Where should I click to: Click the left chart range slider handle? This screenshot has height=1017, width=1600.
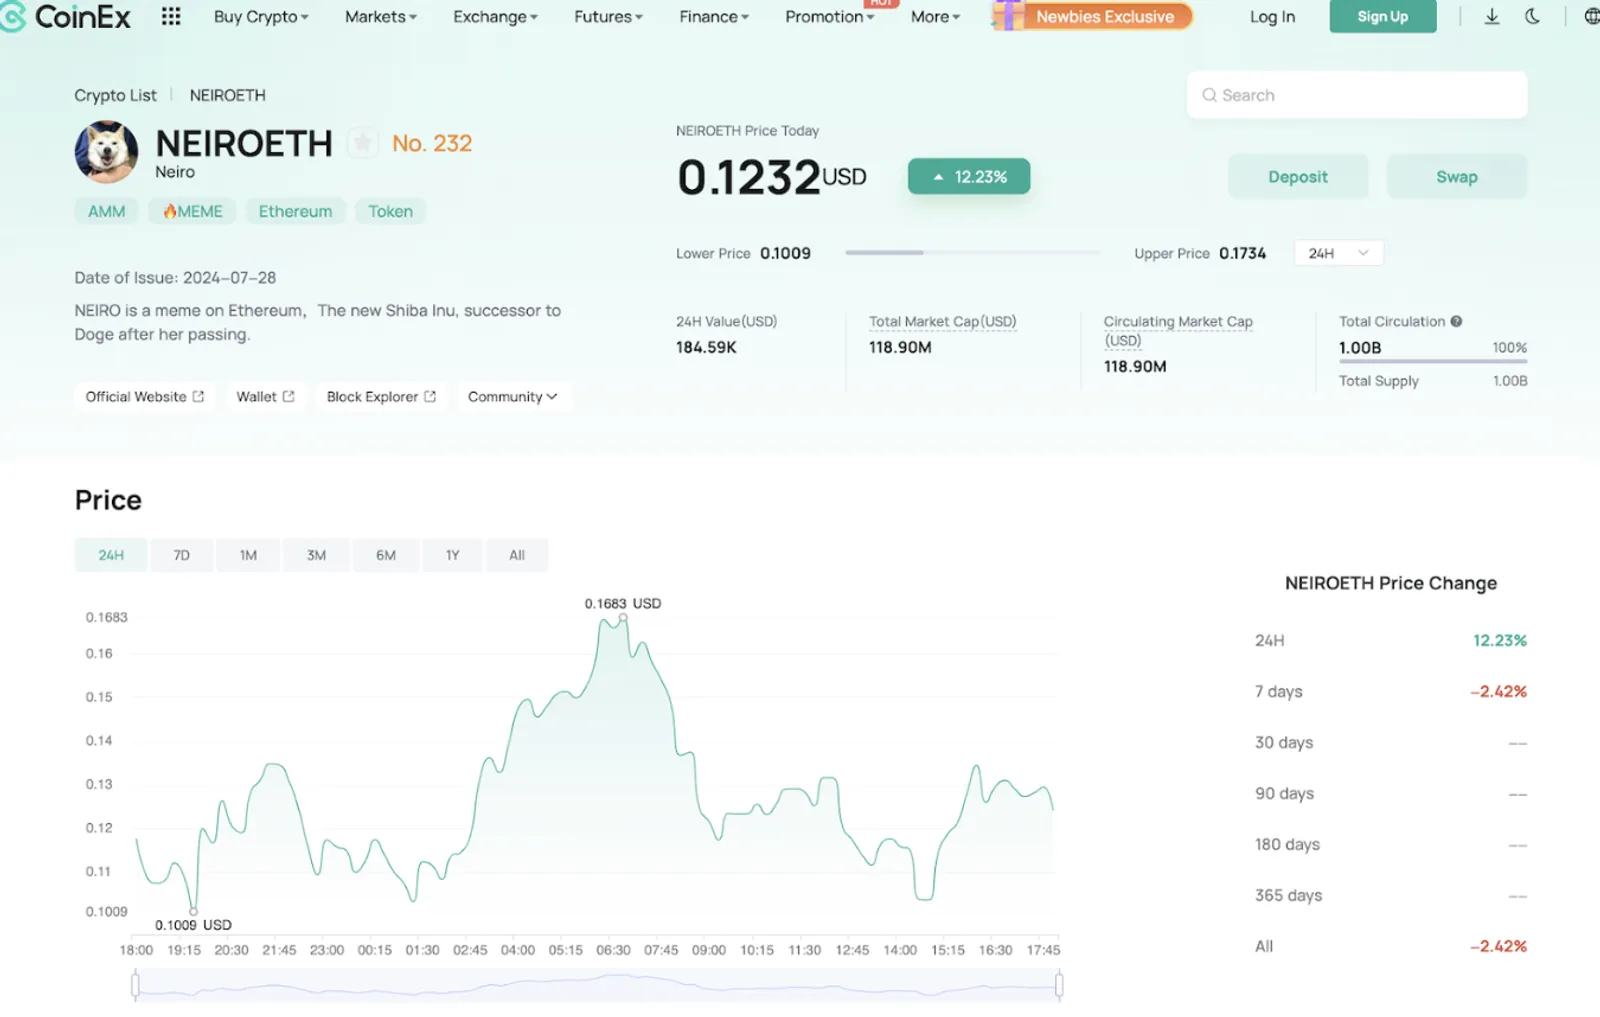point(135,986)
